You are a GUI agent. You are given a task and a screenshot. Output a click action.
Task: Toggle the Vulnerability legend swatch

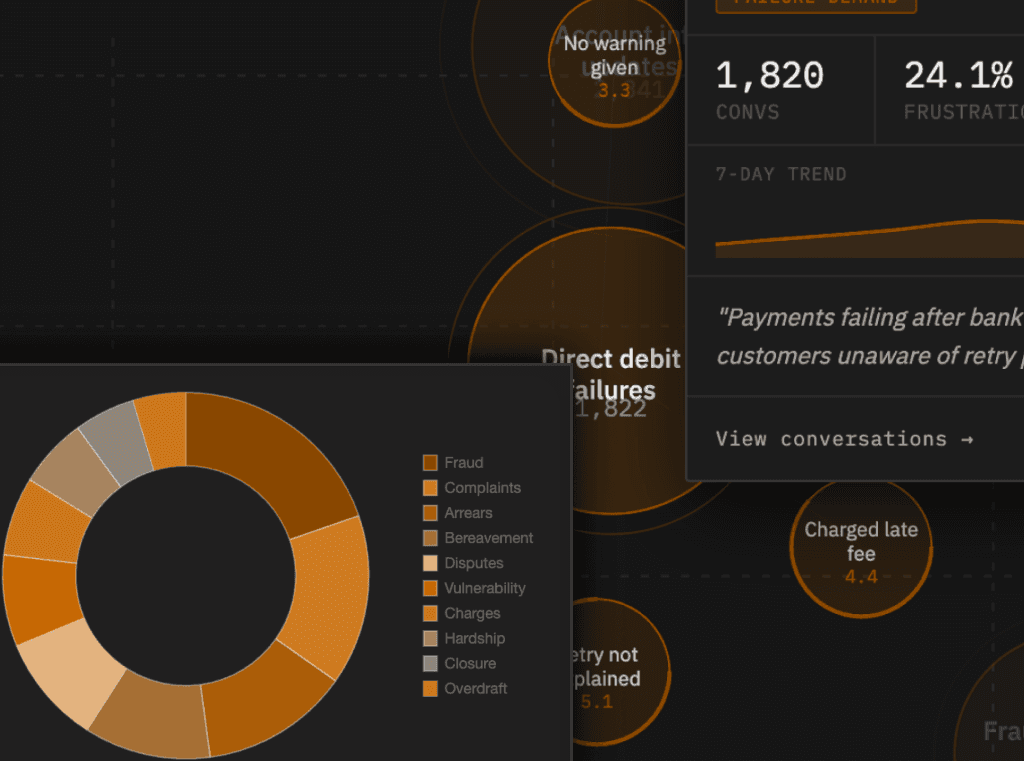point(430,589)
